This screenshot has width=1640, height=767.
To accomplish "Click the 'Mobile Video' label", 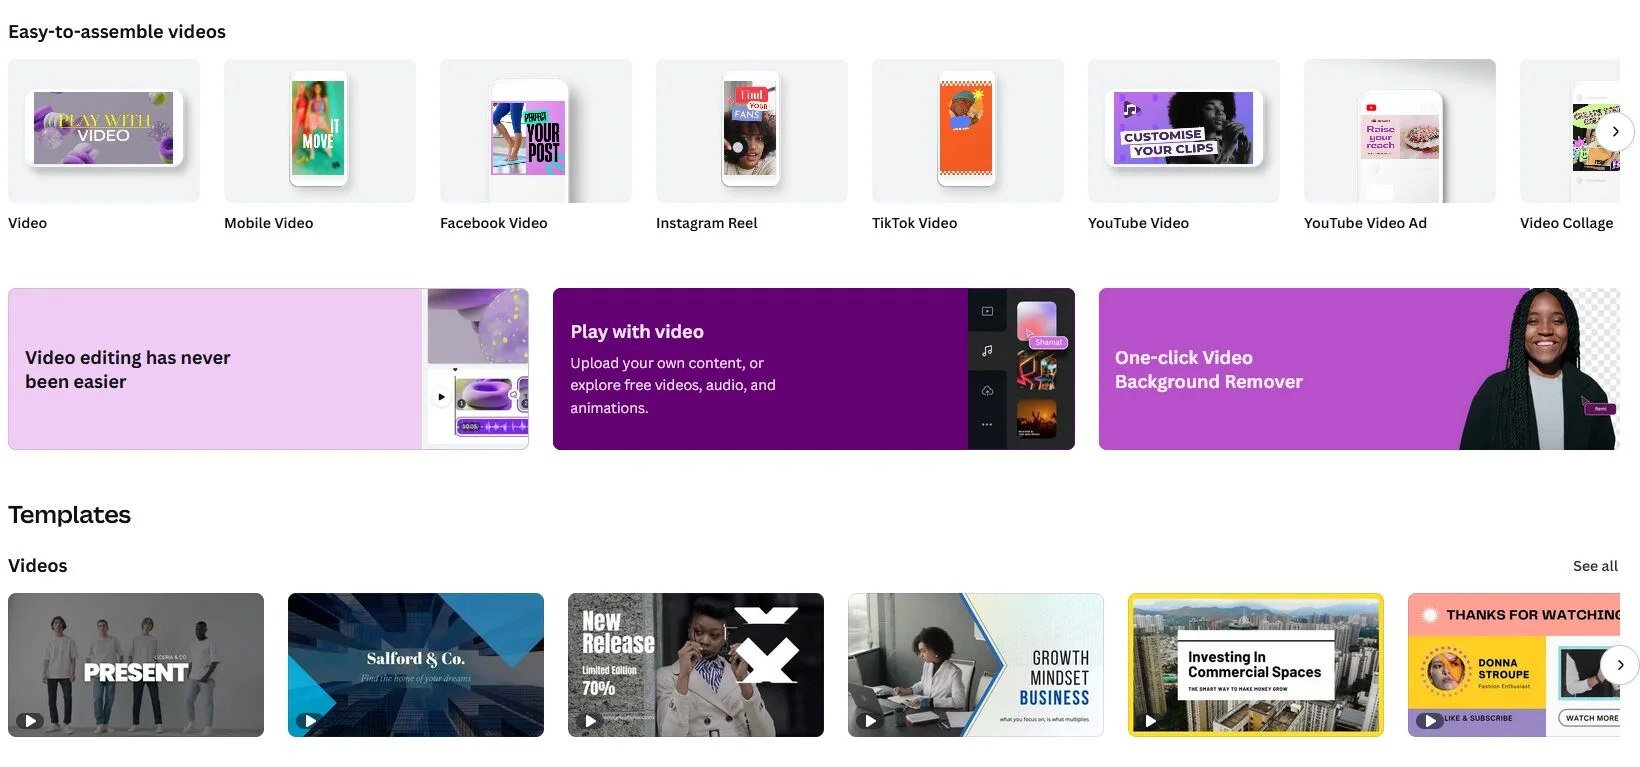I will pos(269,223).
